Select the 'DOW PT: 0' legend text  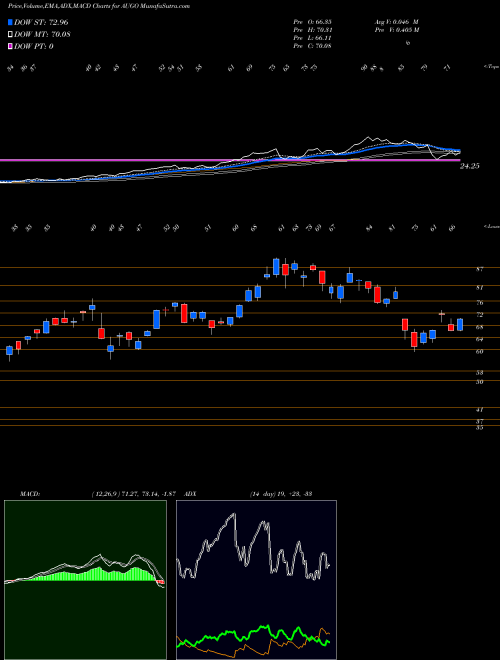tap(34, 46)
